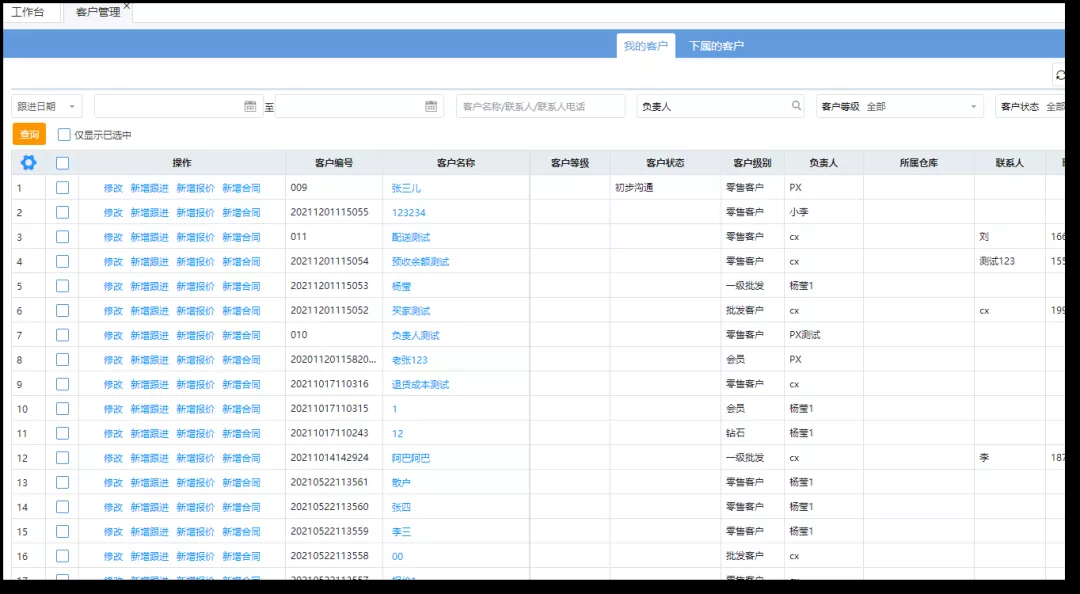The height and width of the screenshot is (594, 1080).
Task: Open customer name link 李三
Action: [x=401, y=532]
